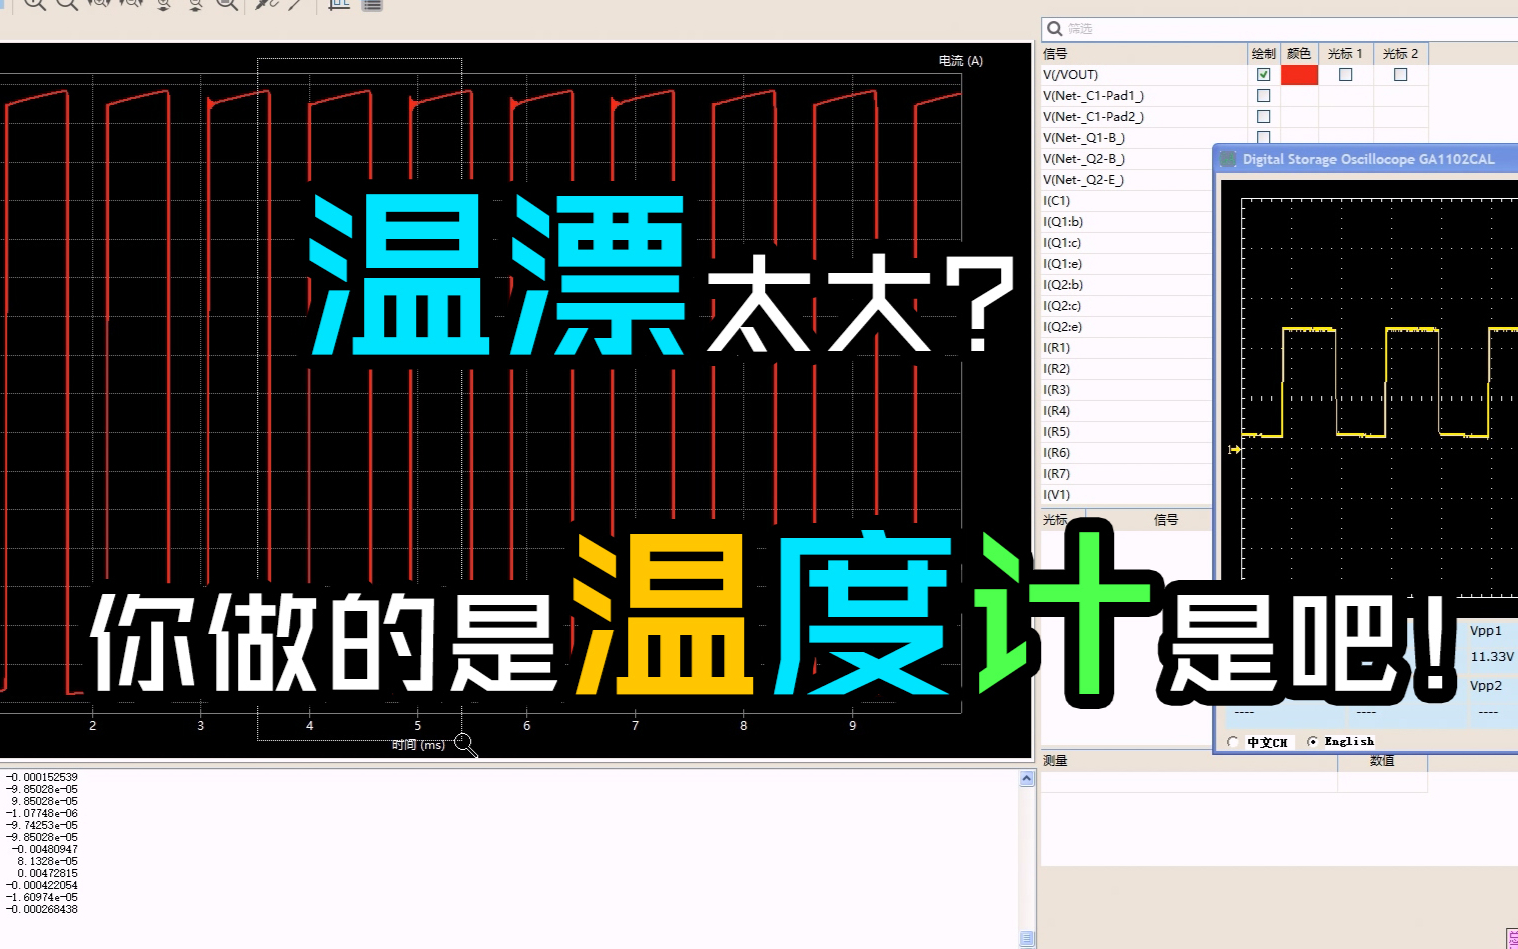Click the Digital Storage Oscilloscope window icon
Screen dimensions: 1518x949
1228,159
